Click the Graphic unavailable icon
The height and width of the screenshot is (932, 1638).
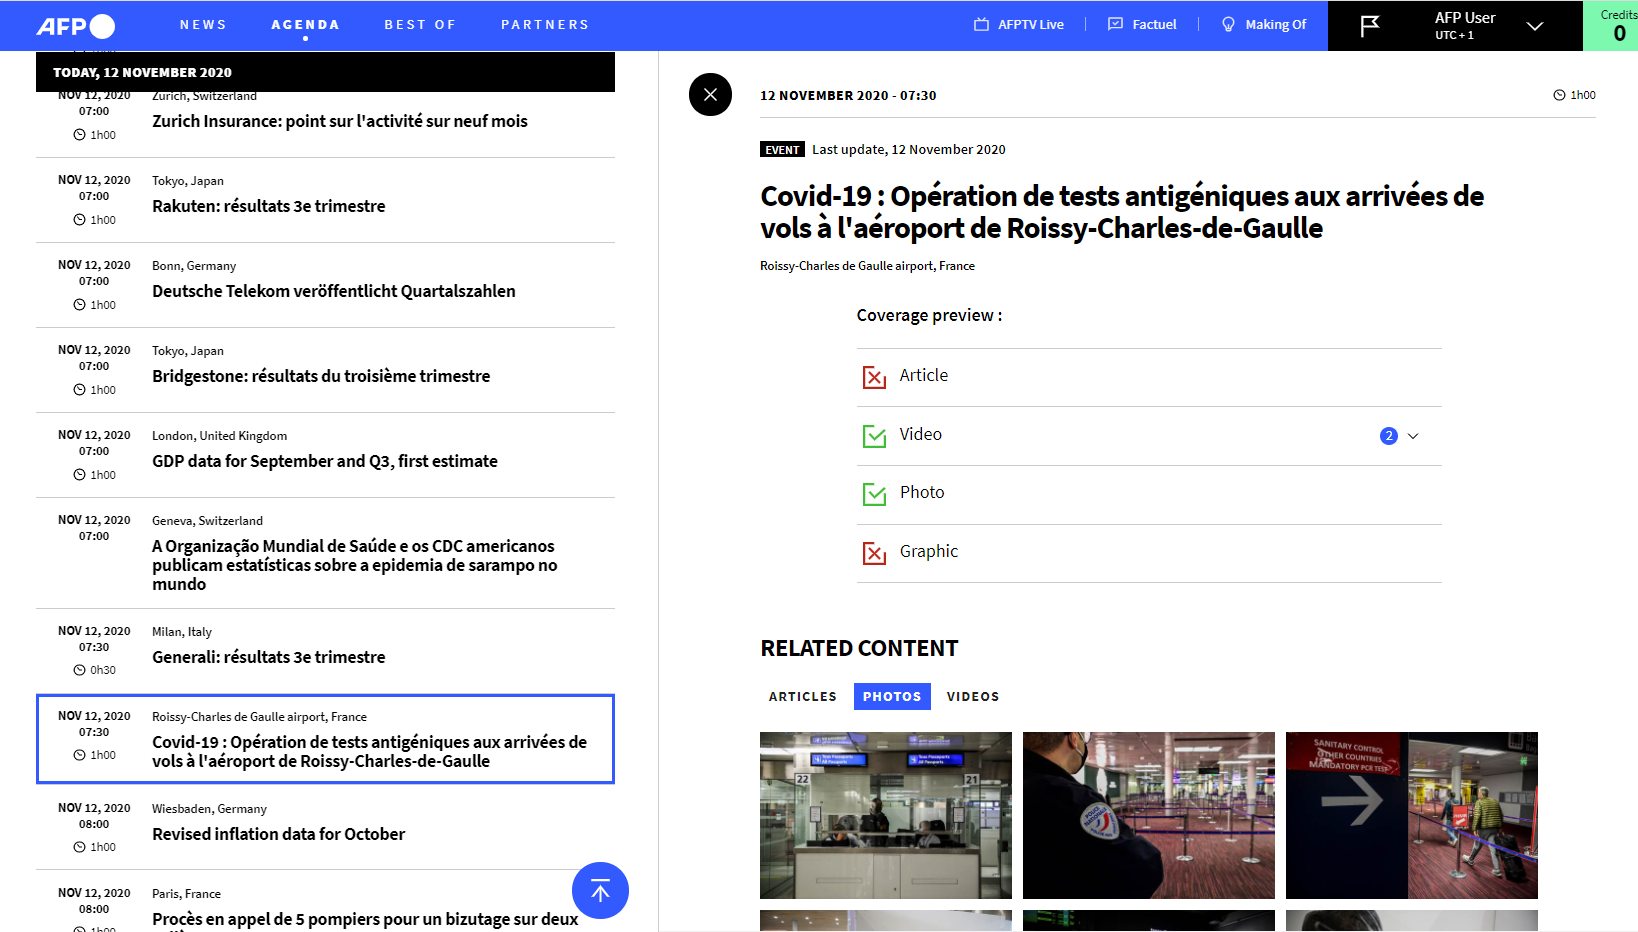(x=874, y=553)
